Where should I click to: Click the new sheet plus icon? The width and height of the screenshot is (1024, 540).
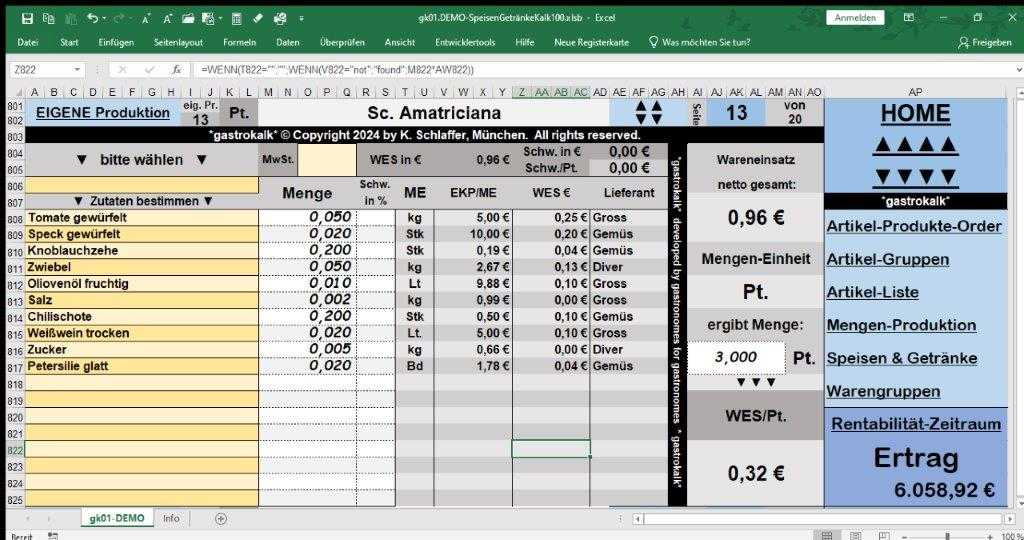(x=221, y=518)
